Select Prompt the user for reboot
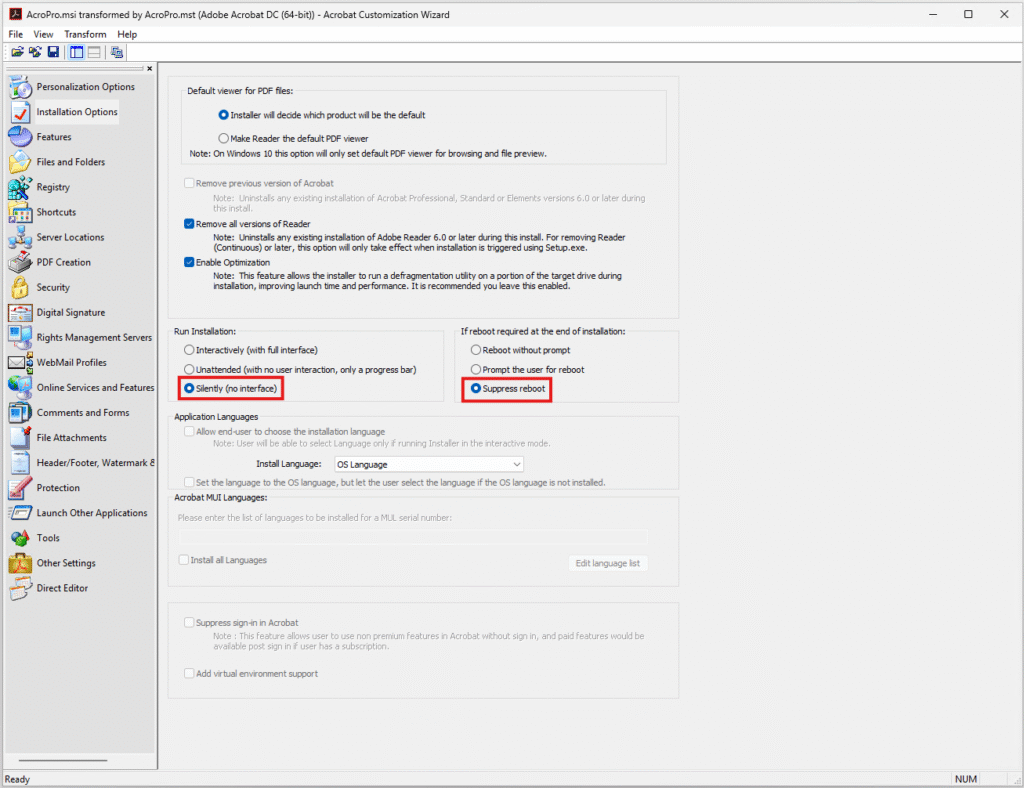 pyautogui.click(x=475, y=370)
